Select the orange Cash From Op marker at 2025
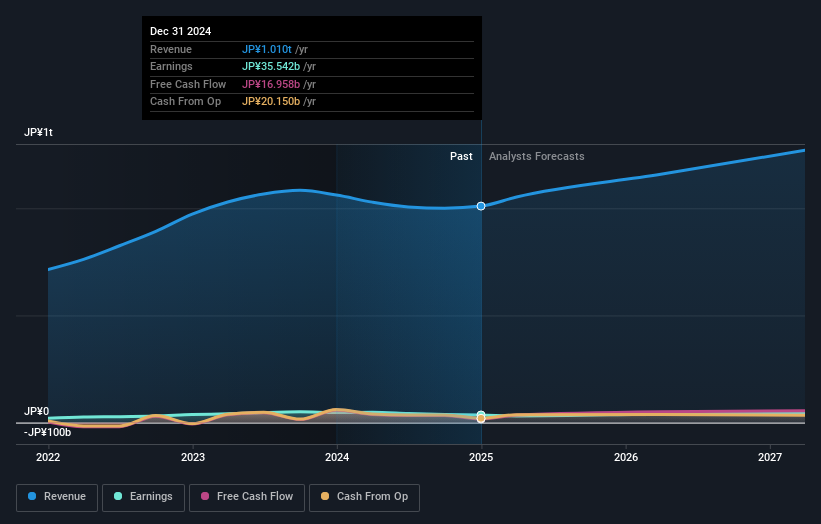This screenshot has width=821, height=524. tap(481, 418)
